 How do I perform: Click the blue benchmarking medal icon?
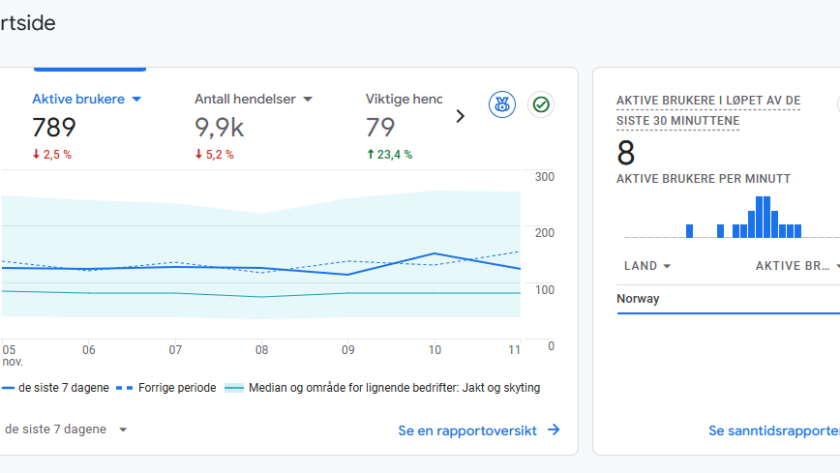tap(502, 104)
